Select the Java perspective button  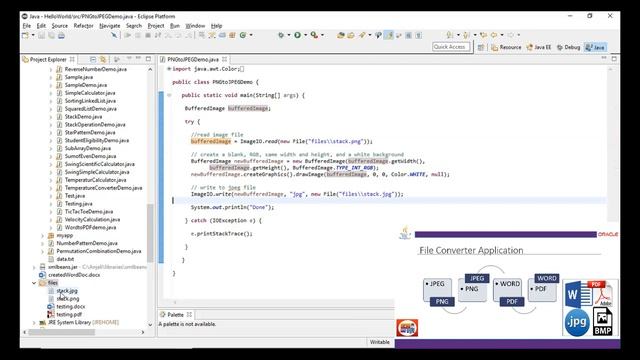(595, 47)
